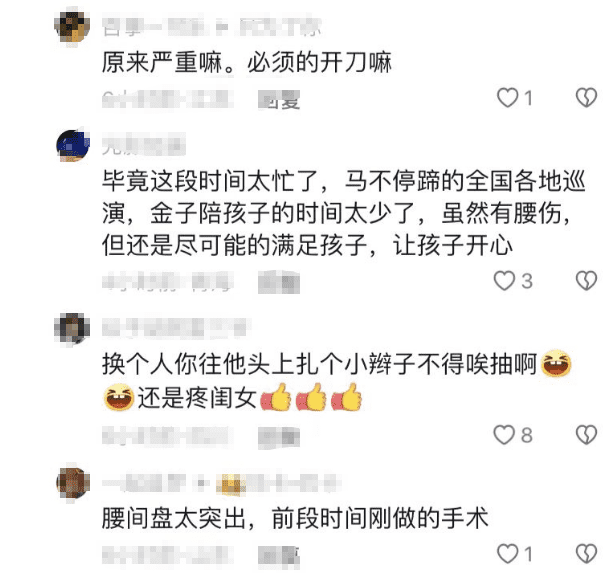Tap broken heart beside 腰间盘太突出 comment
Viewport: 616px width, 585px height.
pos(586,553)
